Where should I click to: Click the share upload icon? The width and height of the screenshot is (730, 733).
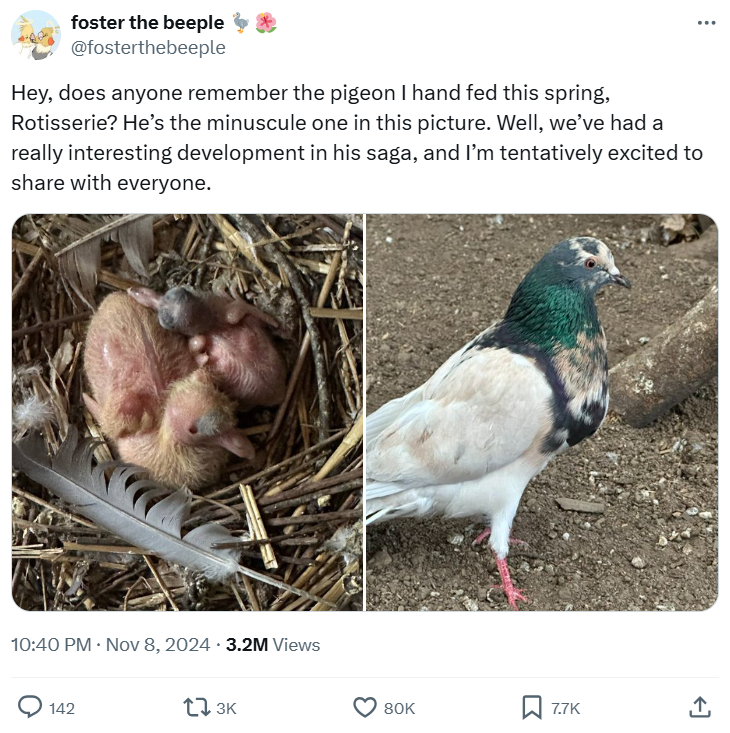point(700,707)
